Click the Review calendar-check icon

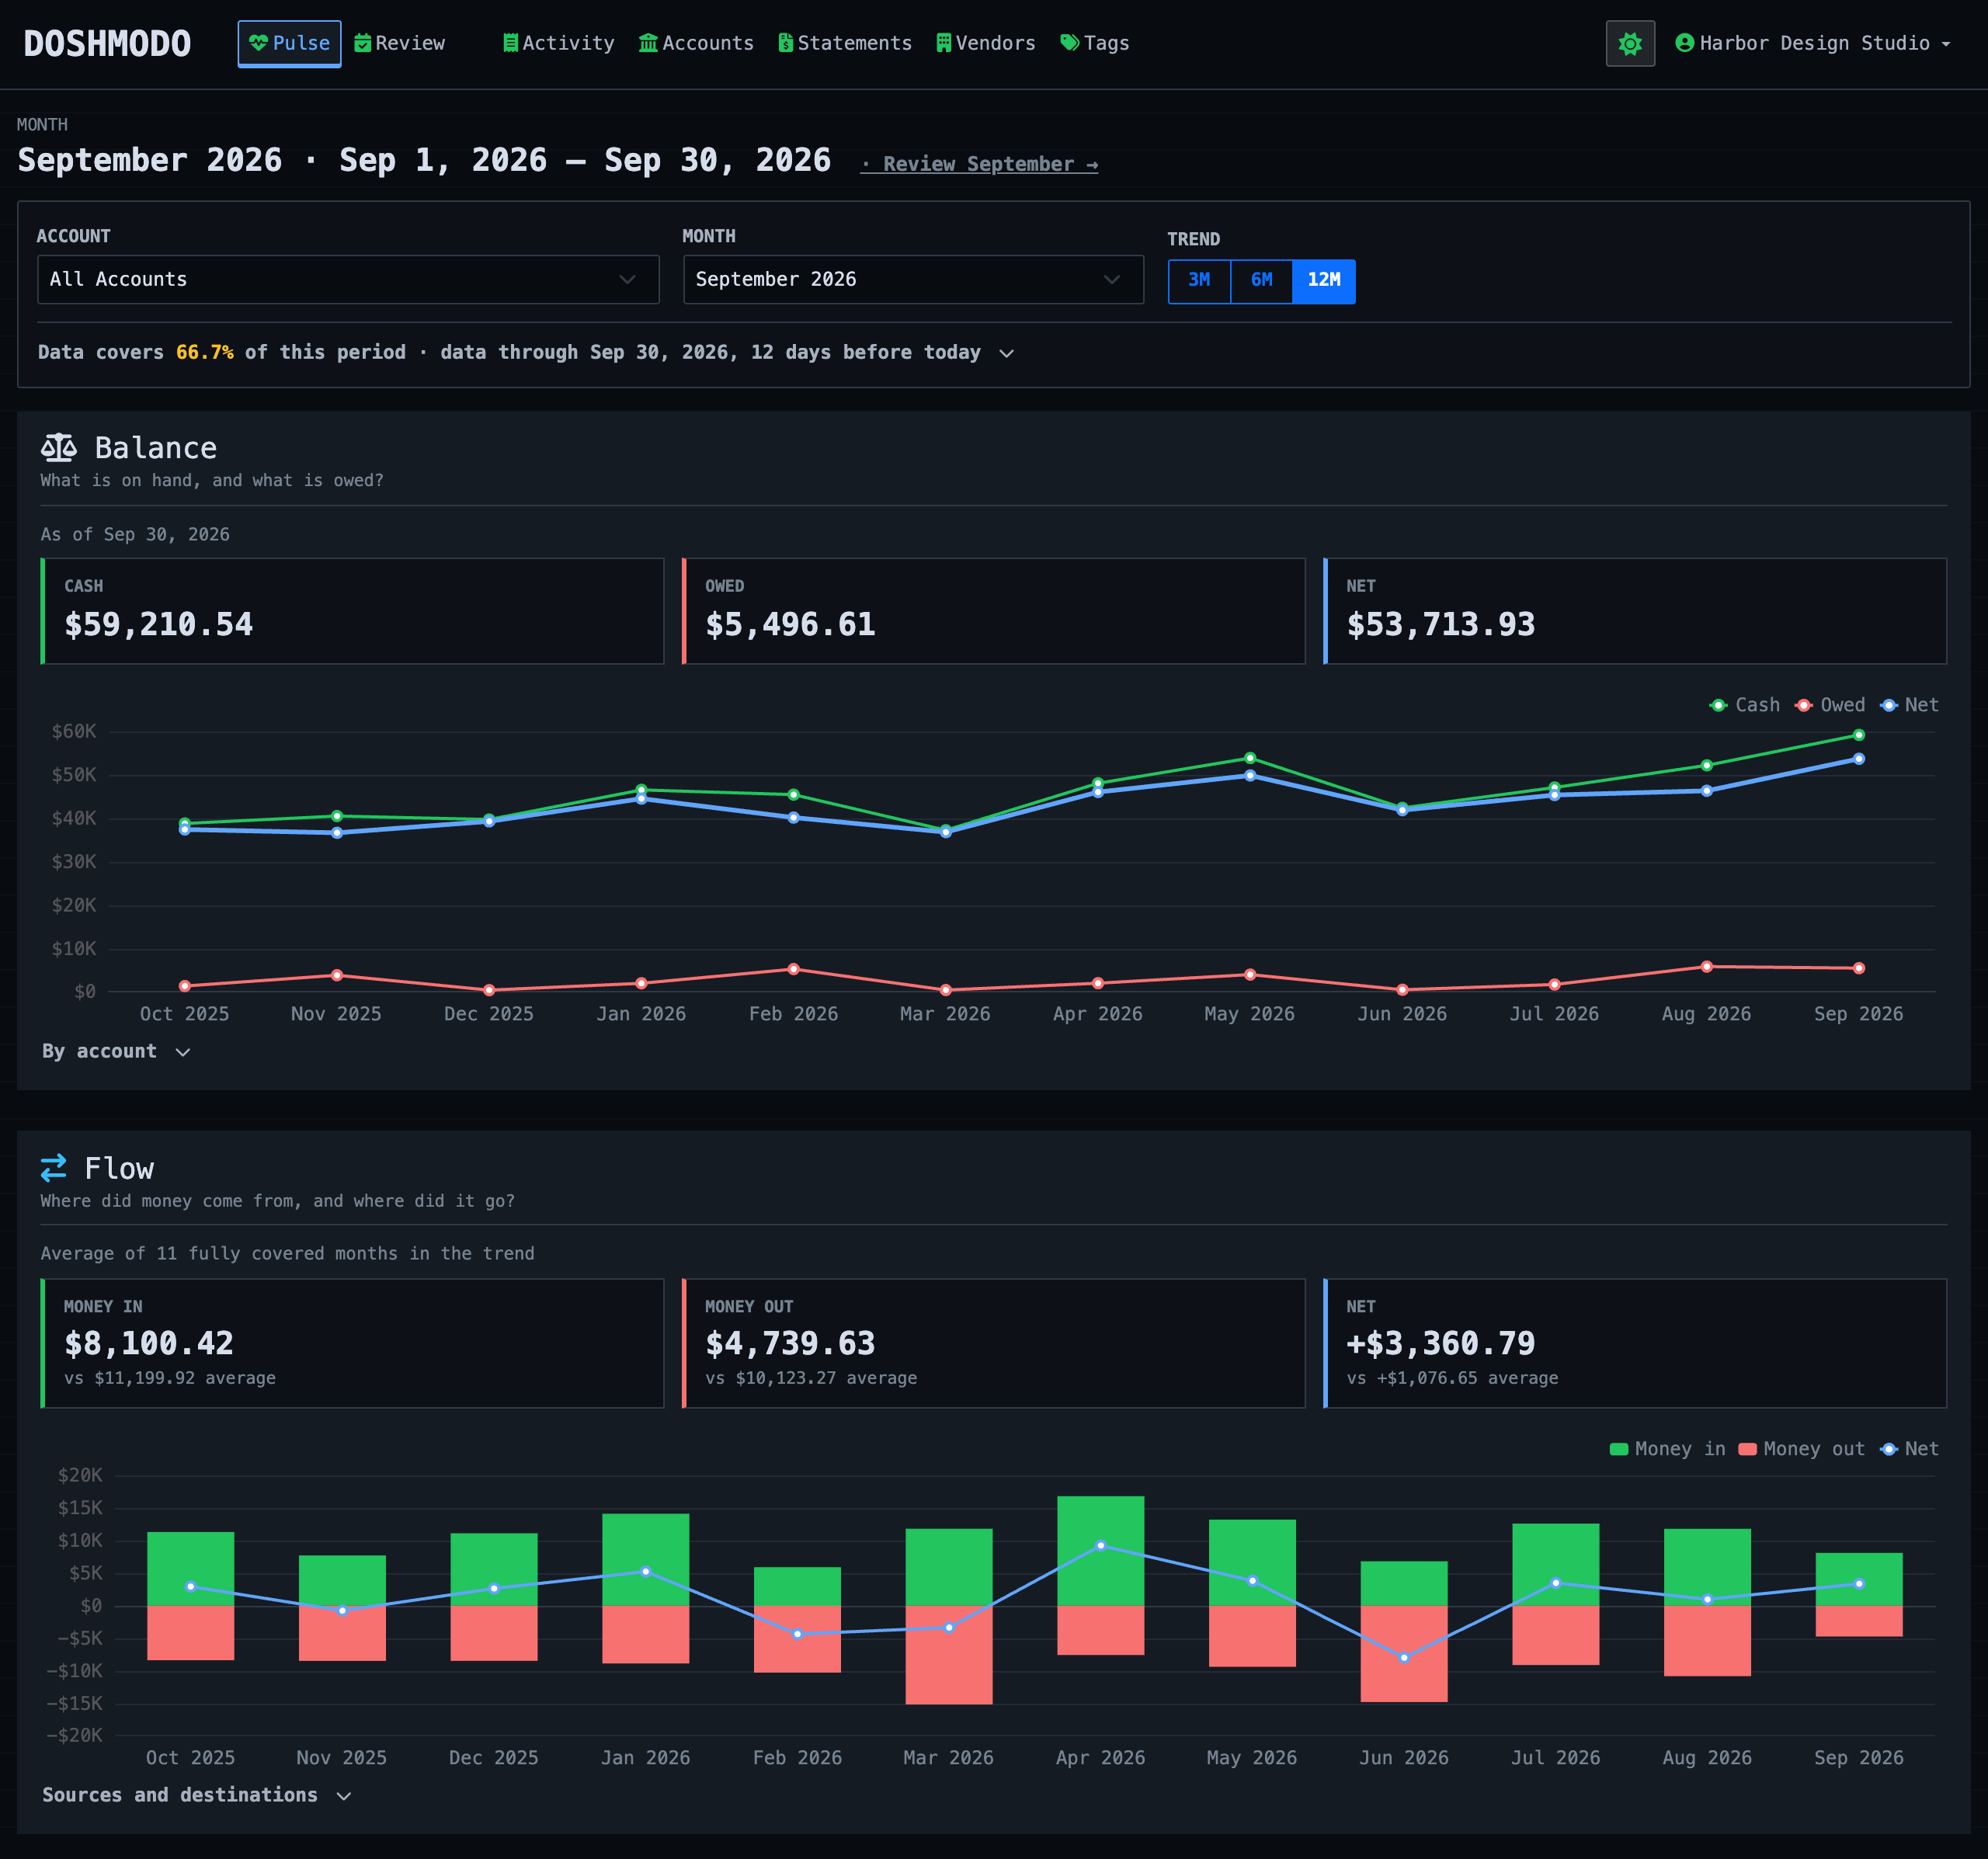[x=363, y=43]
